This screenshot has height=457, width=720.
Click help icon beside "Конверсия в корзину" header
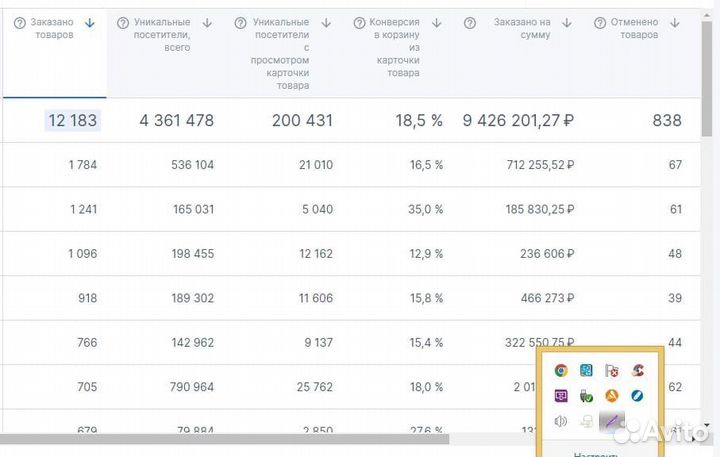tap(358, 23)
